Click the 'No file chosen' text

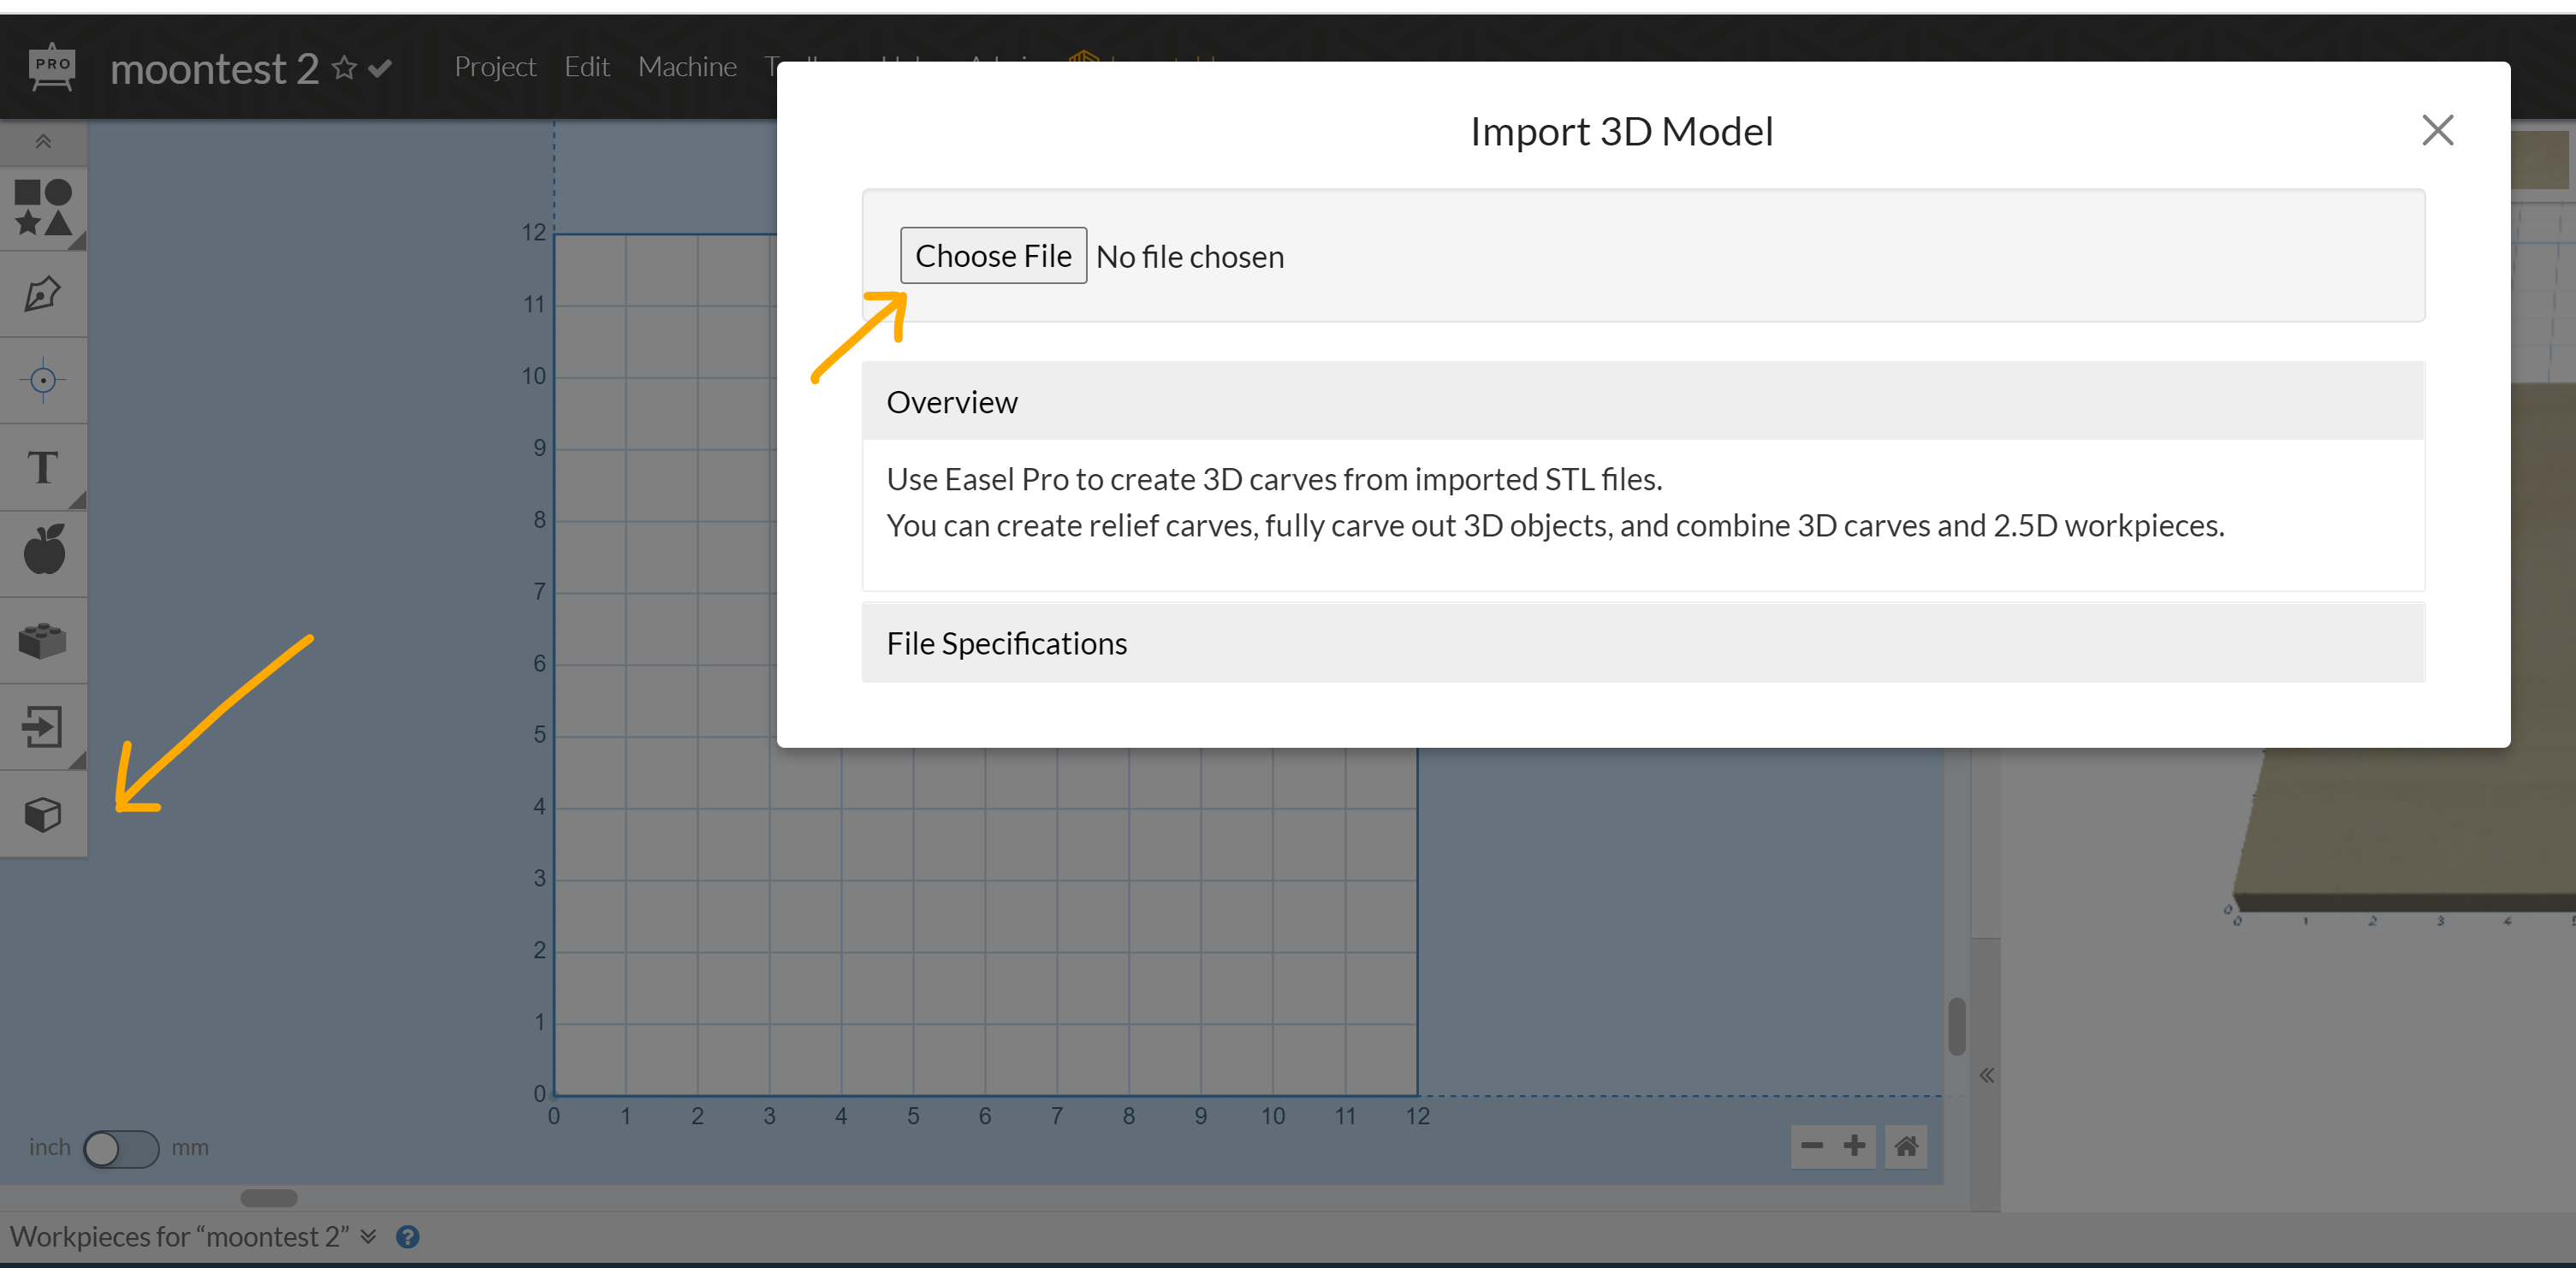(x=1190, y=257)
